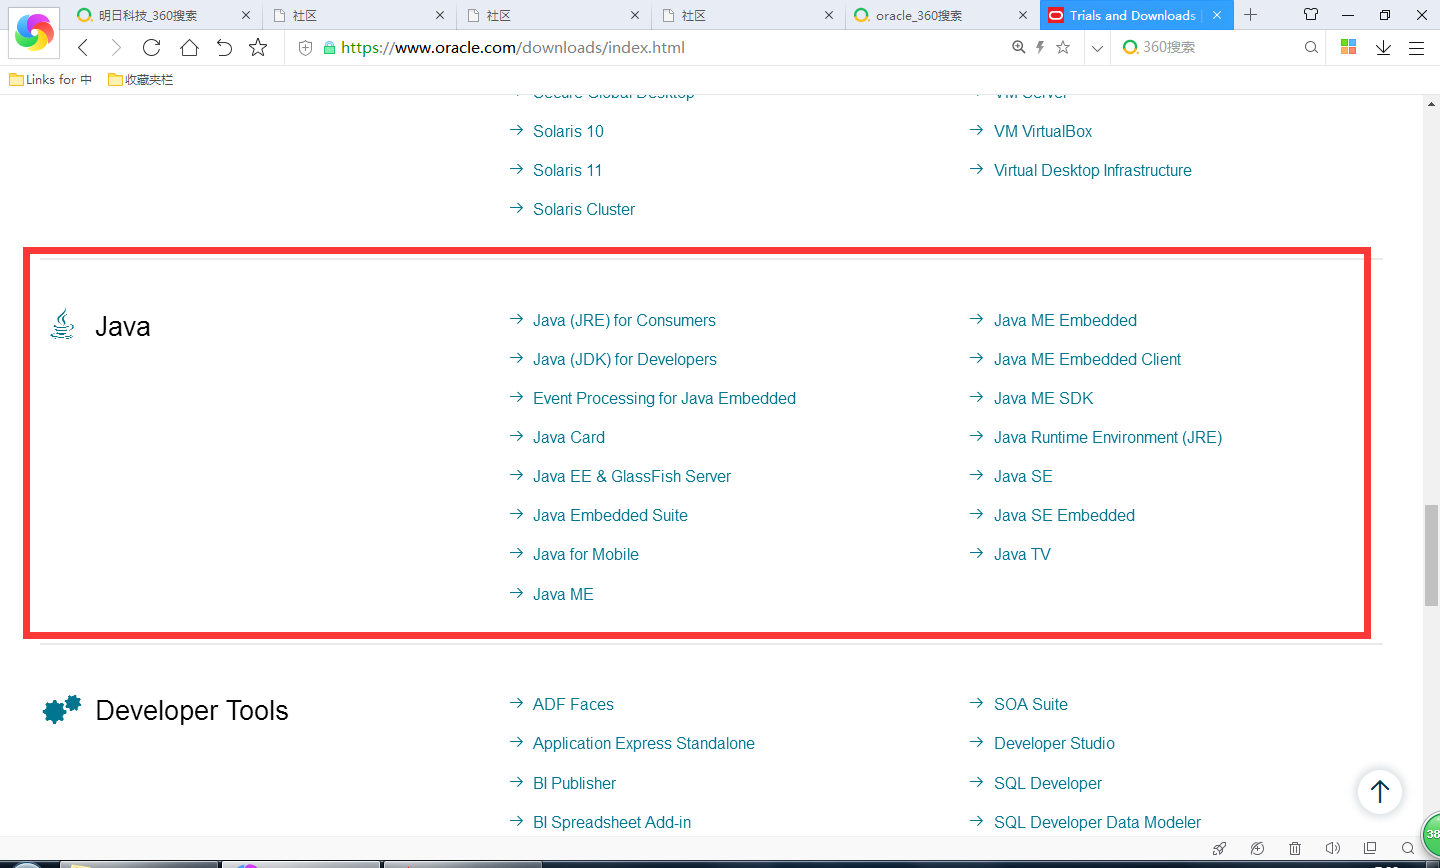Switch to the 明日科技_360搜索 tab
The width and height of the screenshot is (1440, 868).
[x=164, y=15]
